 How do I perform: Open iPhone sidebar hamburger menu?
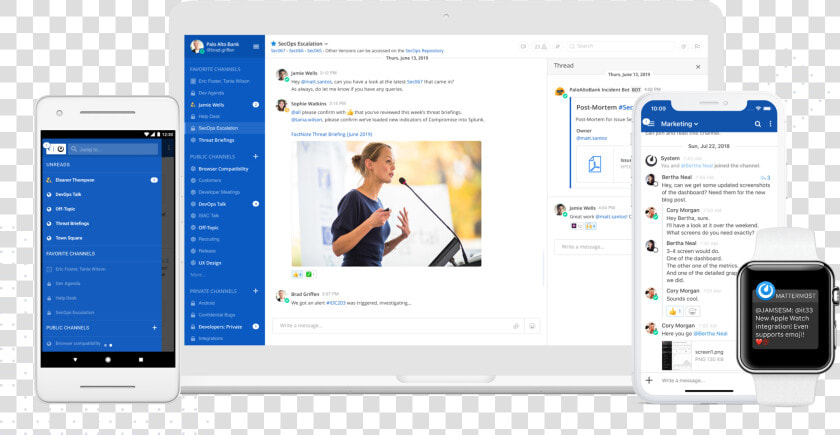(x=650, y=123)
